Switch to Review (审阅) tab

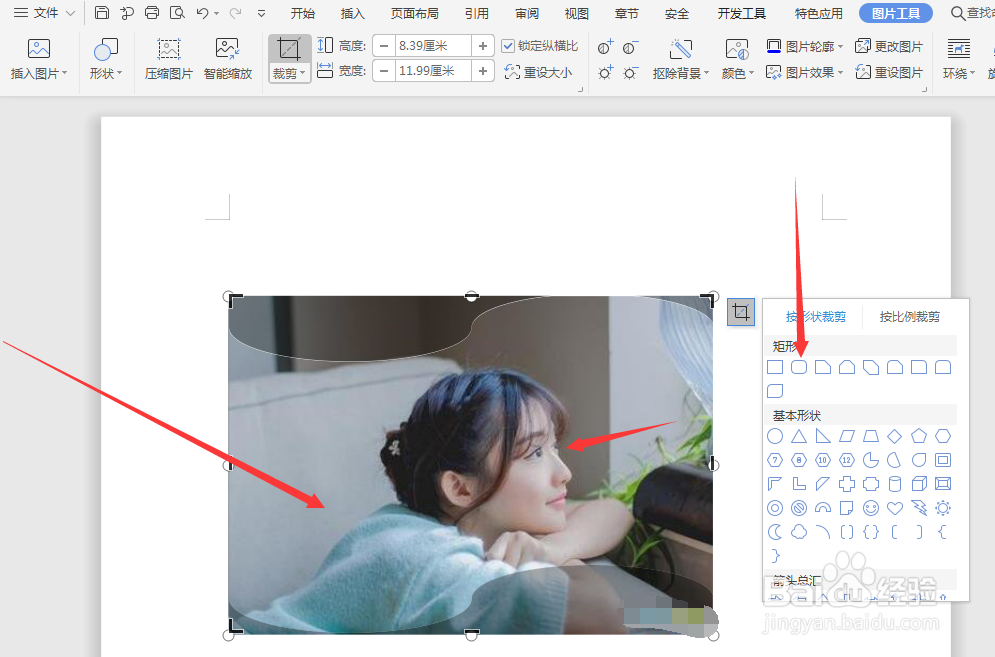coord(527,13)
